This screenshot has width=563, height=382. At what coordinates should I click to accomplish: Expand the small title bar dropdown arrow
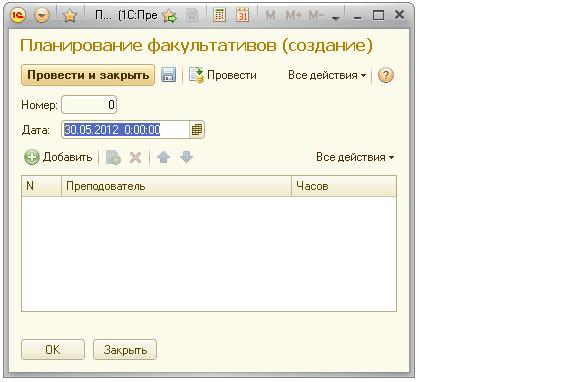pyautogui.click(x=336, y=18)
